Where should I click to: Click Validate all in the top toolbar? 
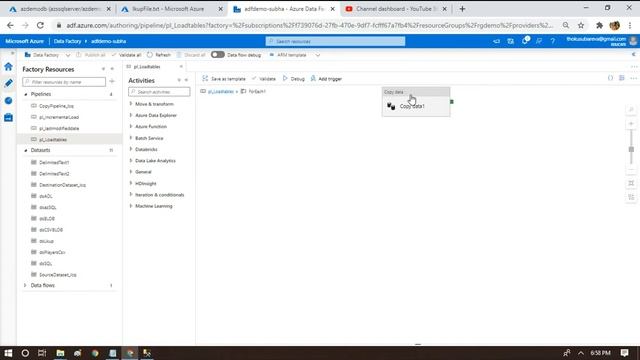127,55
